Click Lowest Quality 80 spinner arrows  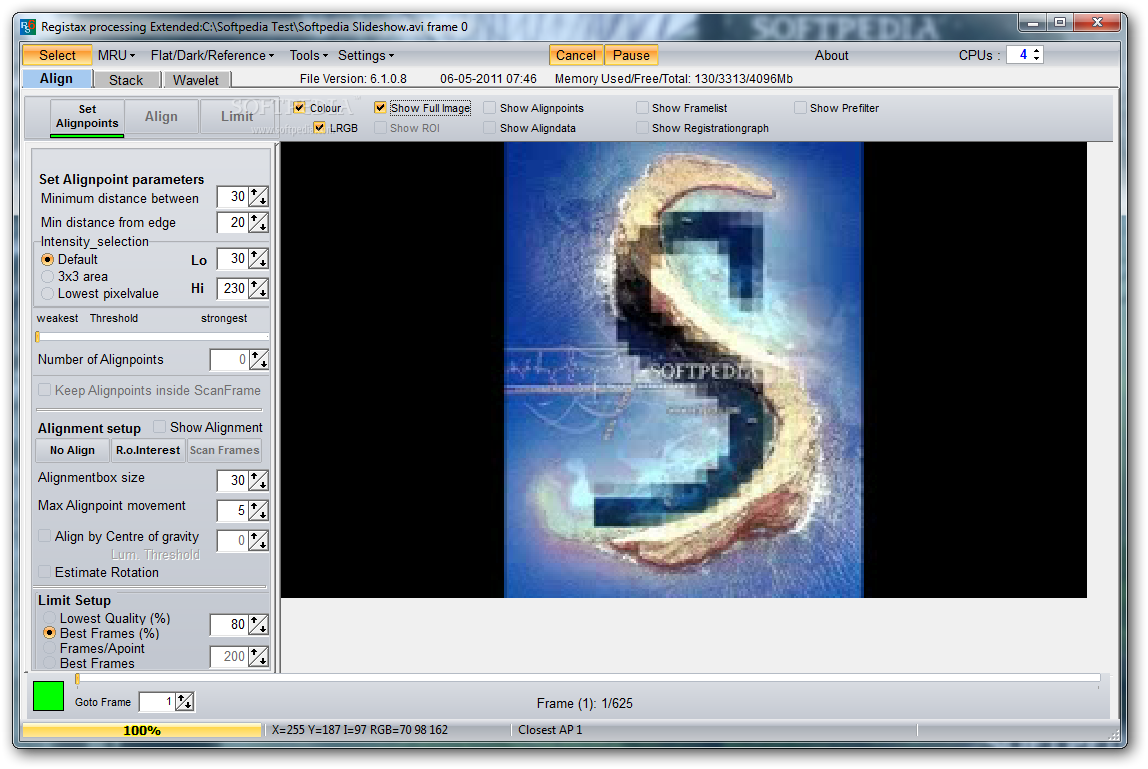point(258,625)
